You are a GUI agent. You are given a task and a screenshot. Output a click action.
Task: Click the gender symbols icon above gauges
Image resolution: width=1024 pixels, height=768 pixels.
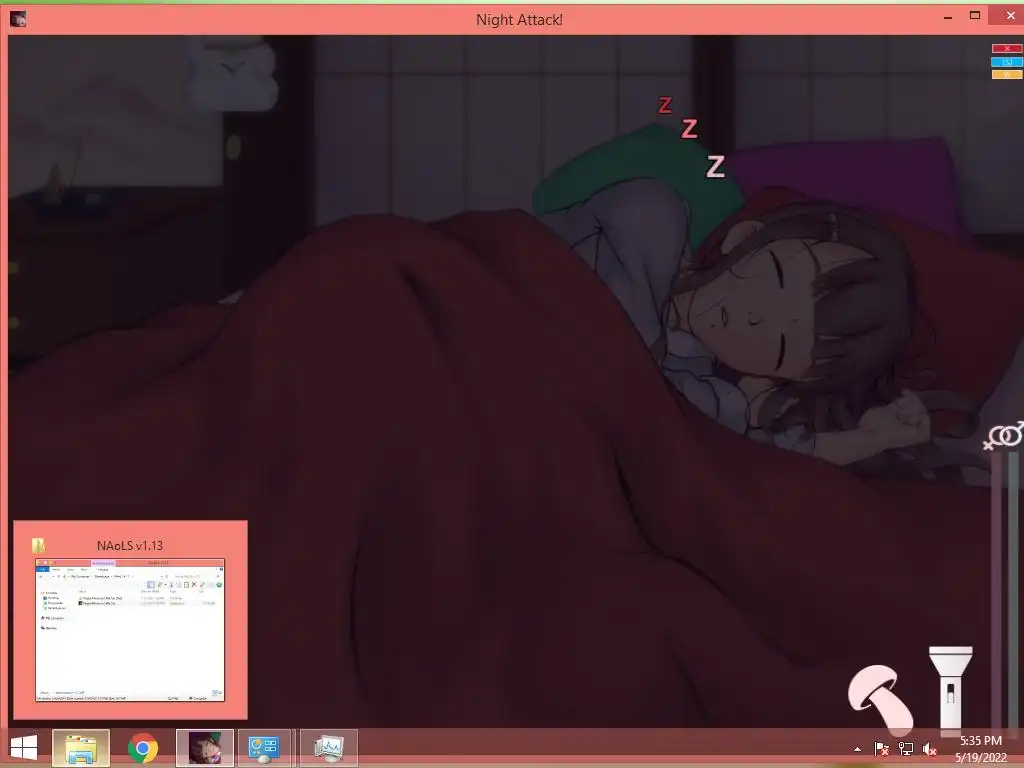coord(1004,436)
